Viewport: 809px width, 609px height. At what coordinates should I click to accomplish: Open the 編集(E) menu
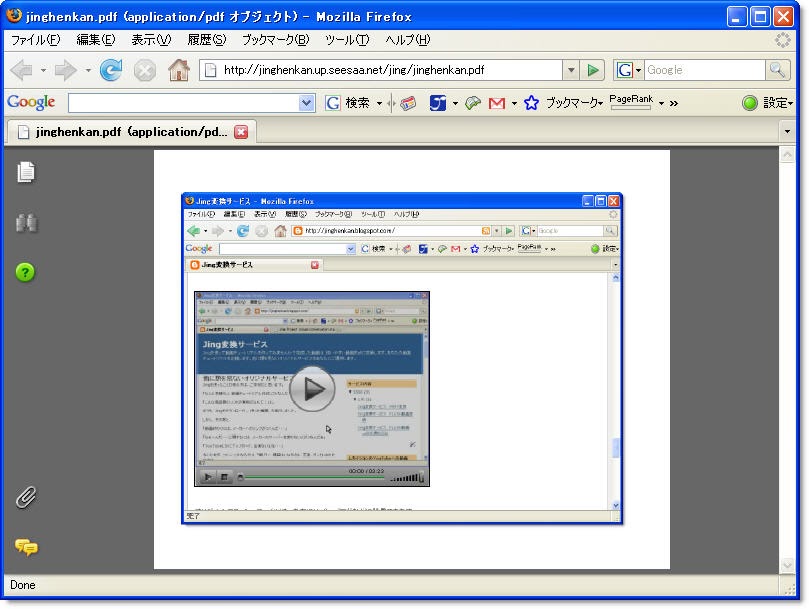pos(95,40)
